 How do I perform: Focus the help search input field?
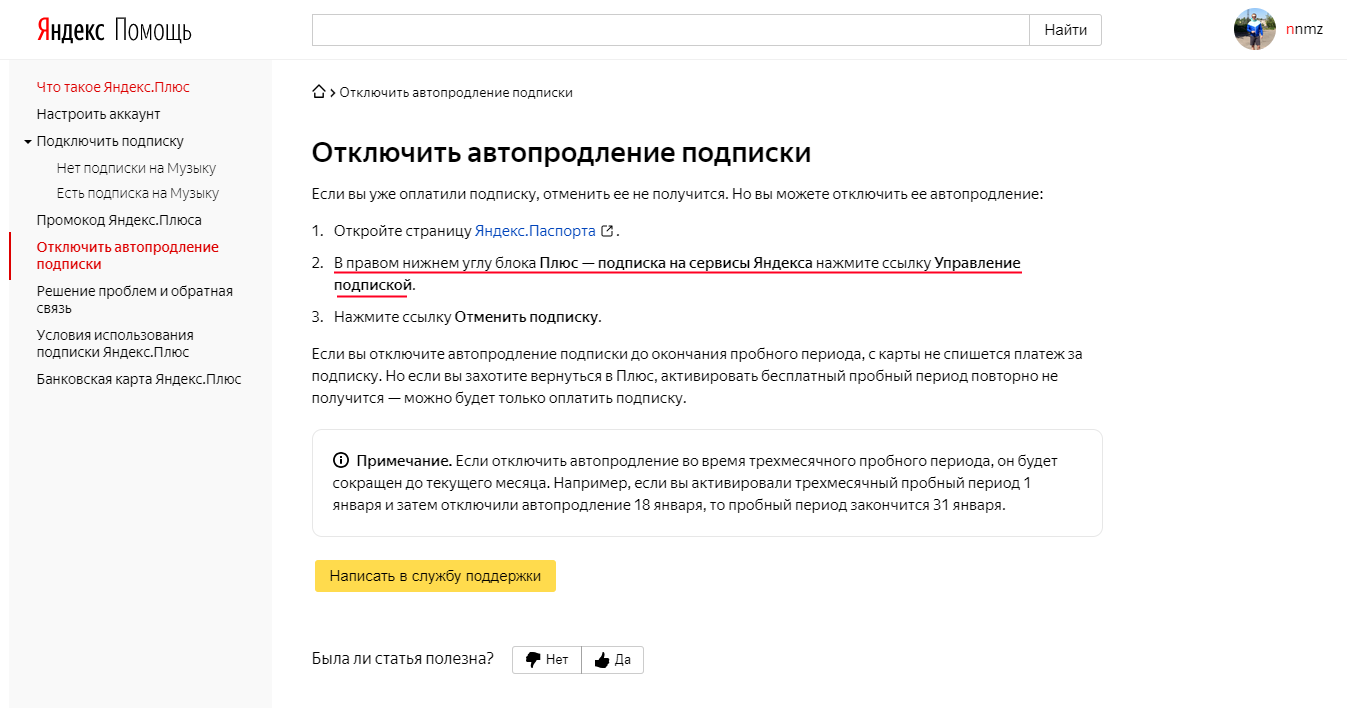(671, 30)
